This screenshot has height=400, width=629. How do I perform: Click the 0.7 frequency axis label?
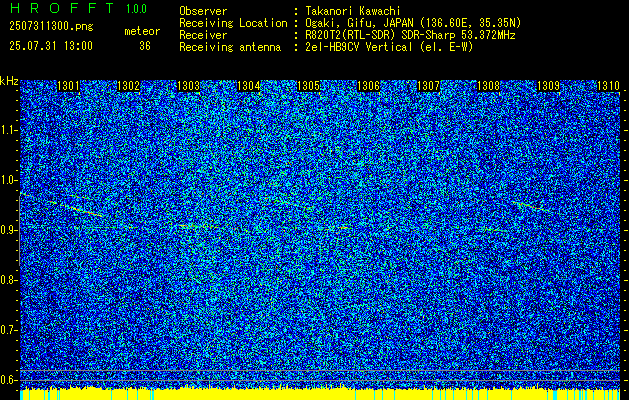[9, 330]
